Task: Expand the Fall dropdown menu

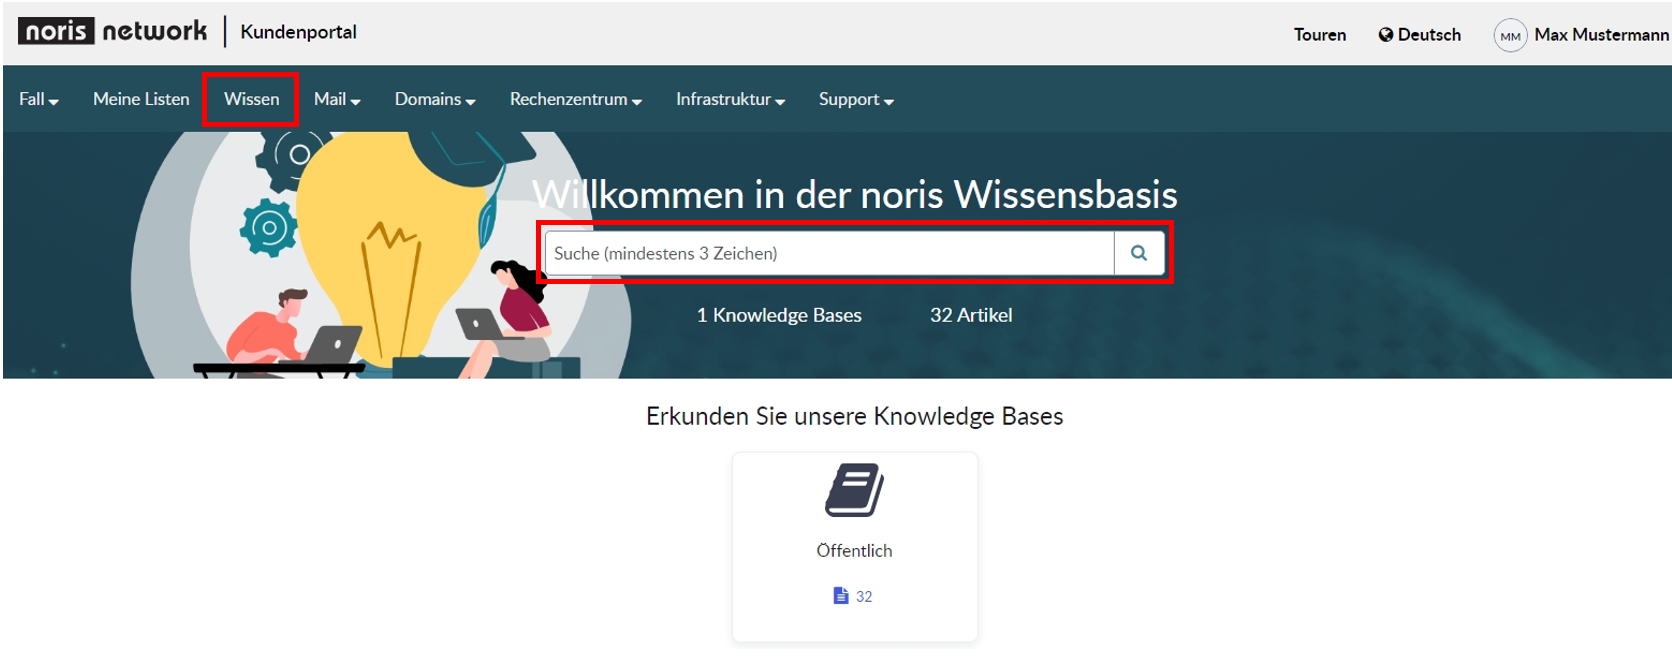Action: point(39,99)
